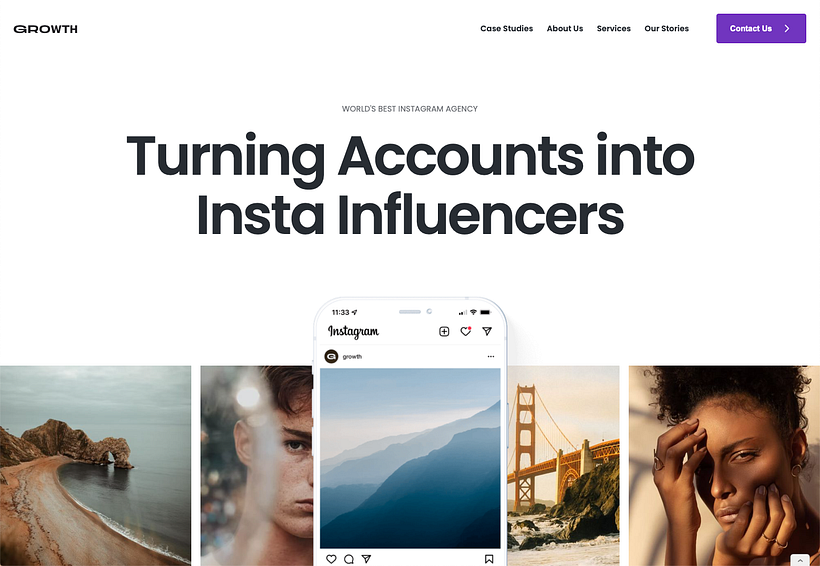Click the GROWTH logo in header
This screenshot has height=566, width=820.
45,29
